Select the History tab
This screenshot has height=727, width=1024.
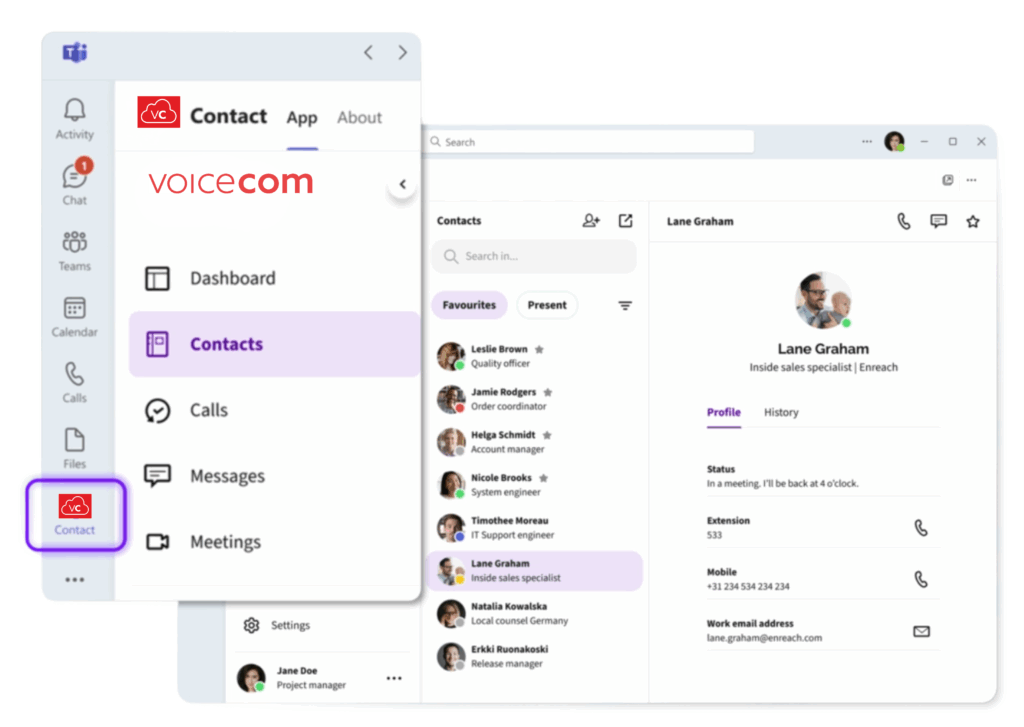pos(781,412)
